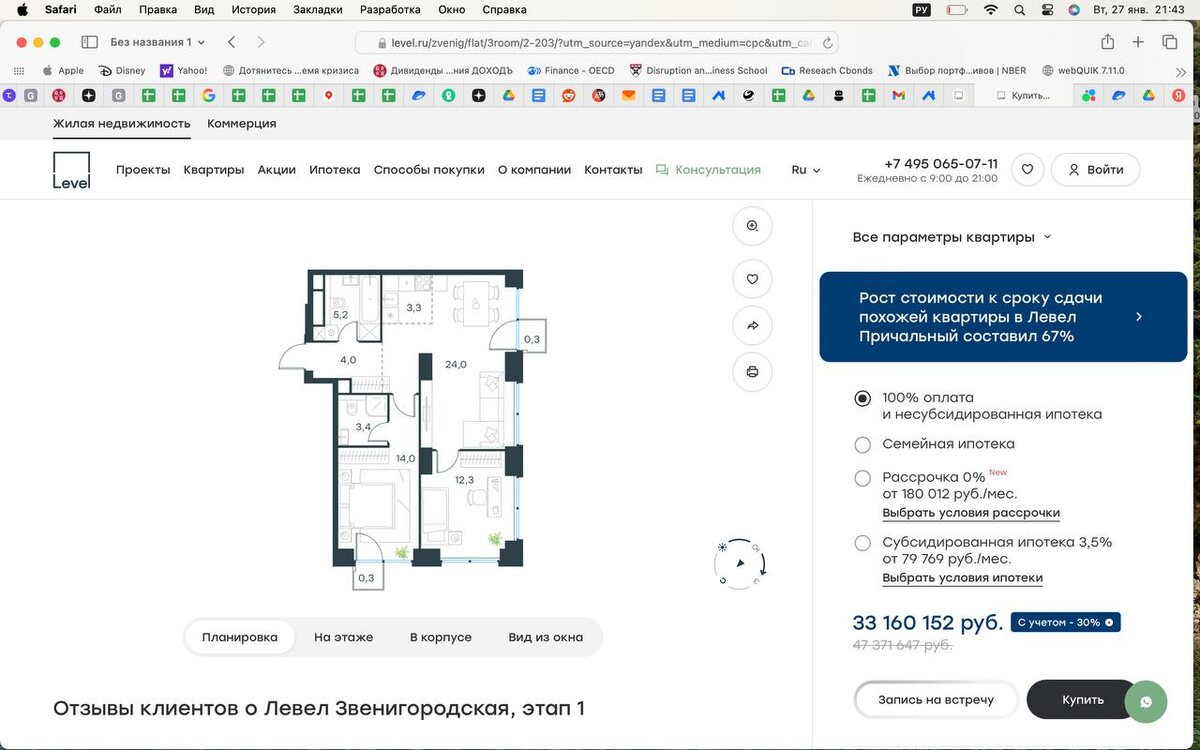Open Spotlight search in menu bar
This screenshot has width=1200, height=750.
pos(1019,10)
